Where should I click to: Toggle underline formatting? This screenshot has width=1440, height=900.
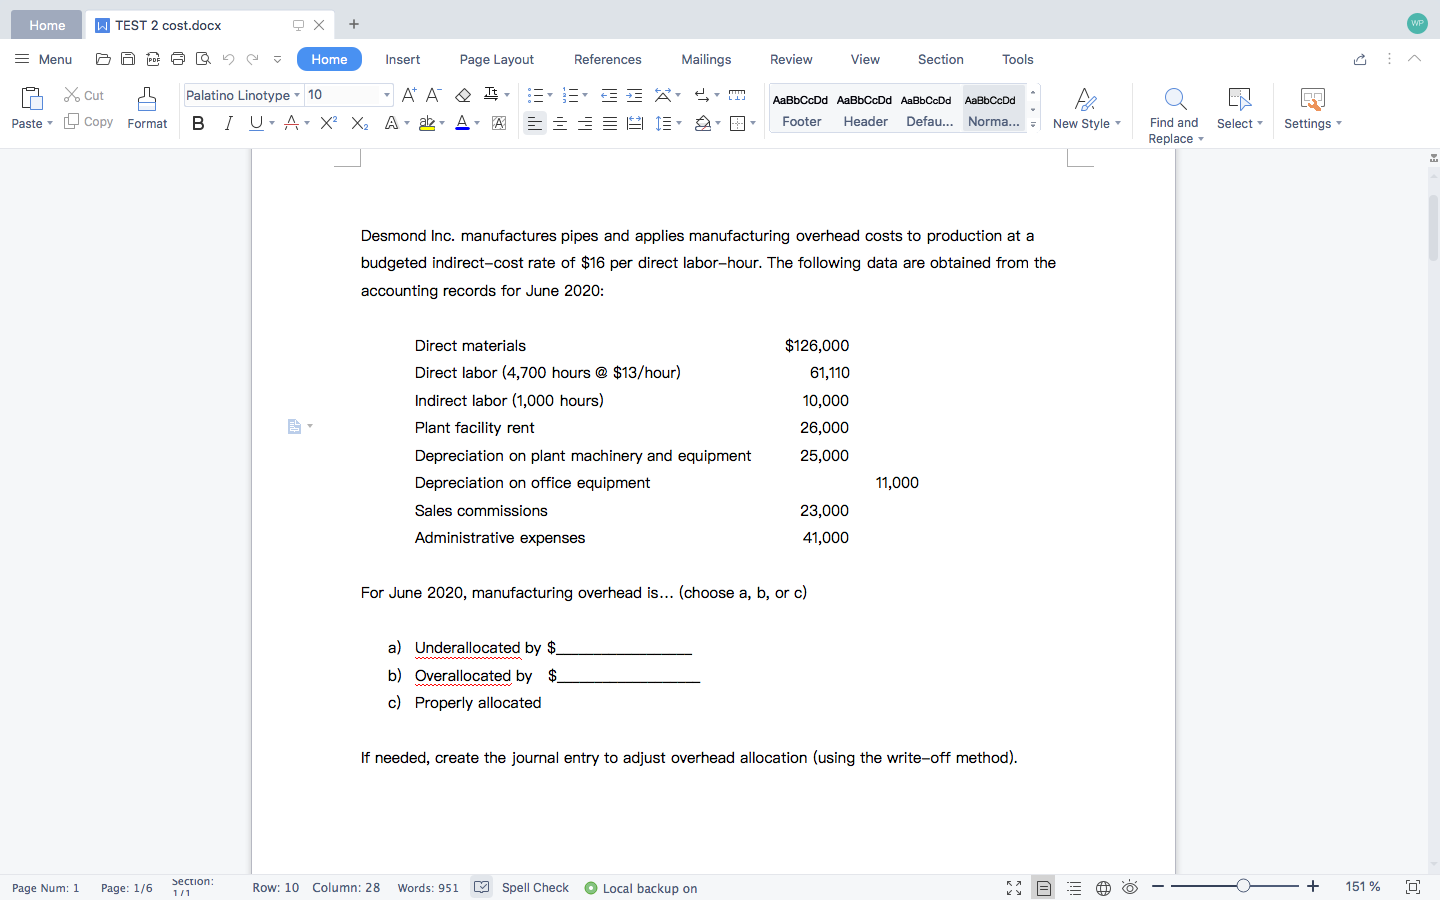pyautogui.click(x=256, y=123)
